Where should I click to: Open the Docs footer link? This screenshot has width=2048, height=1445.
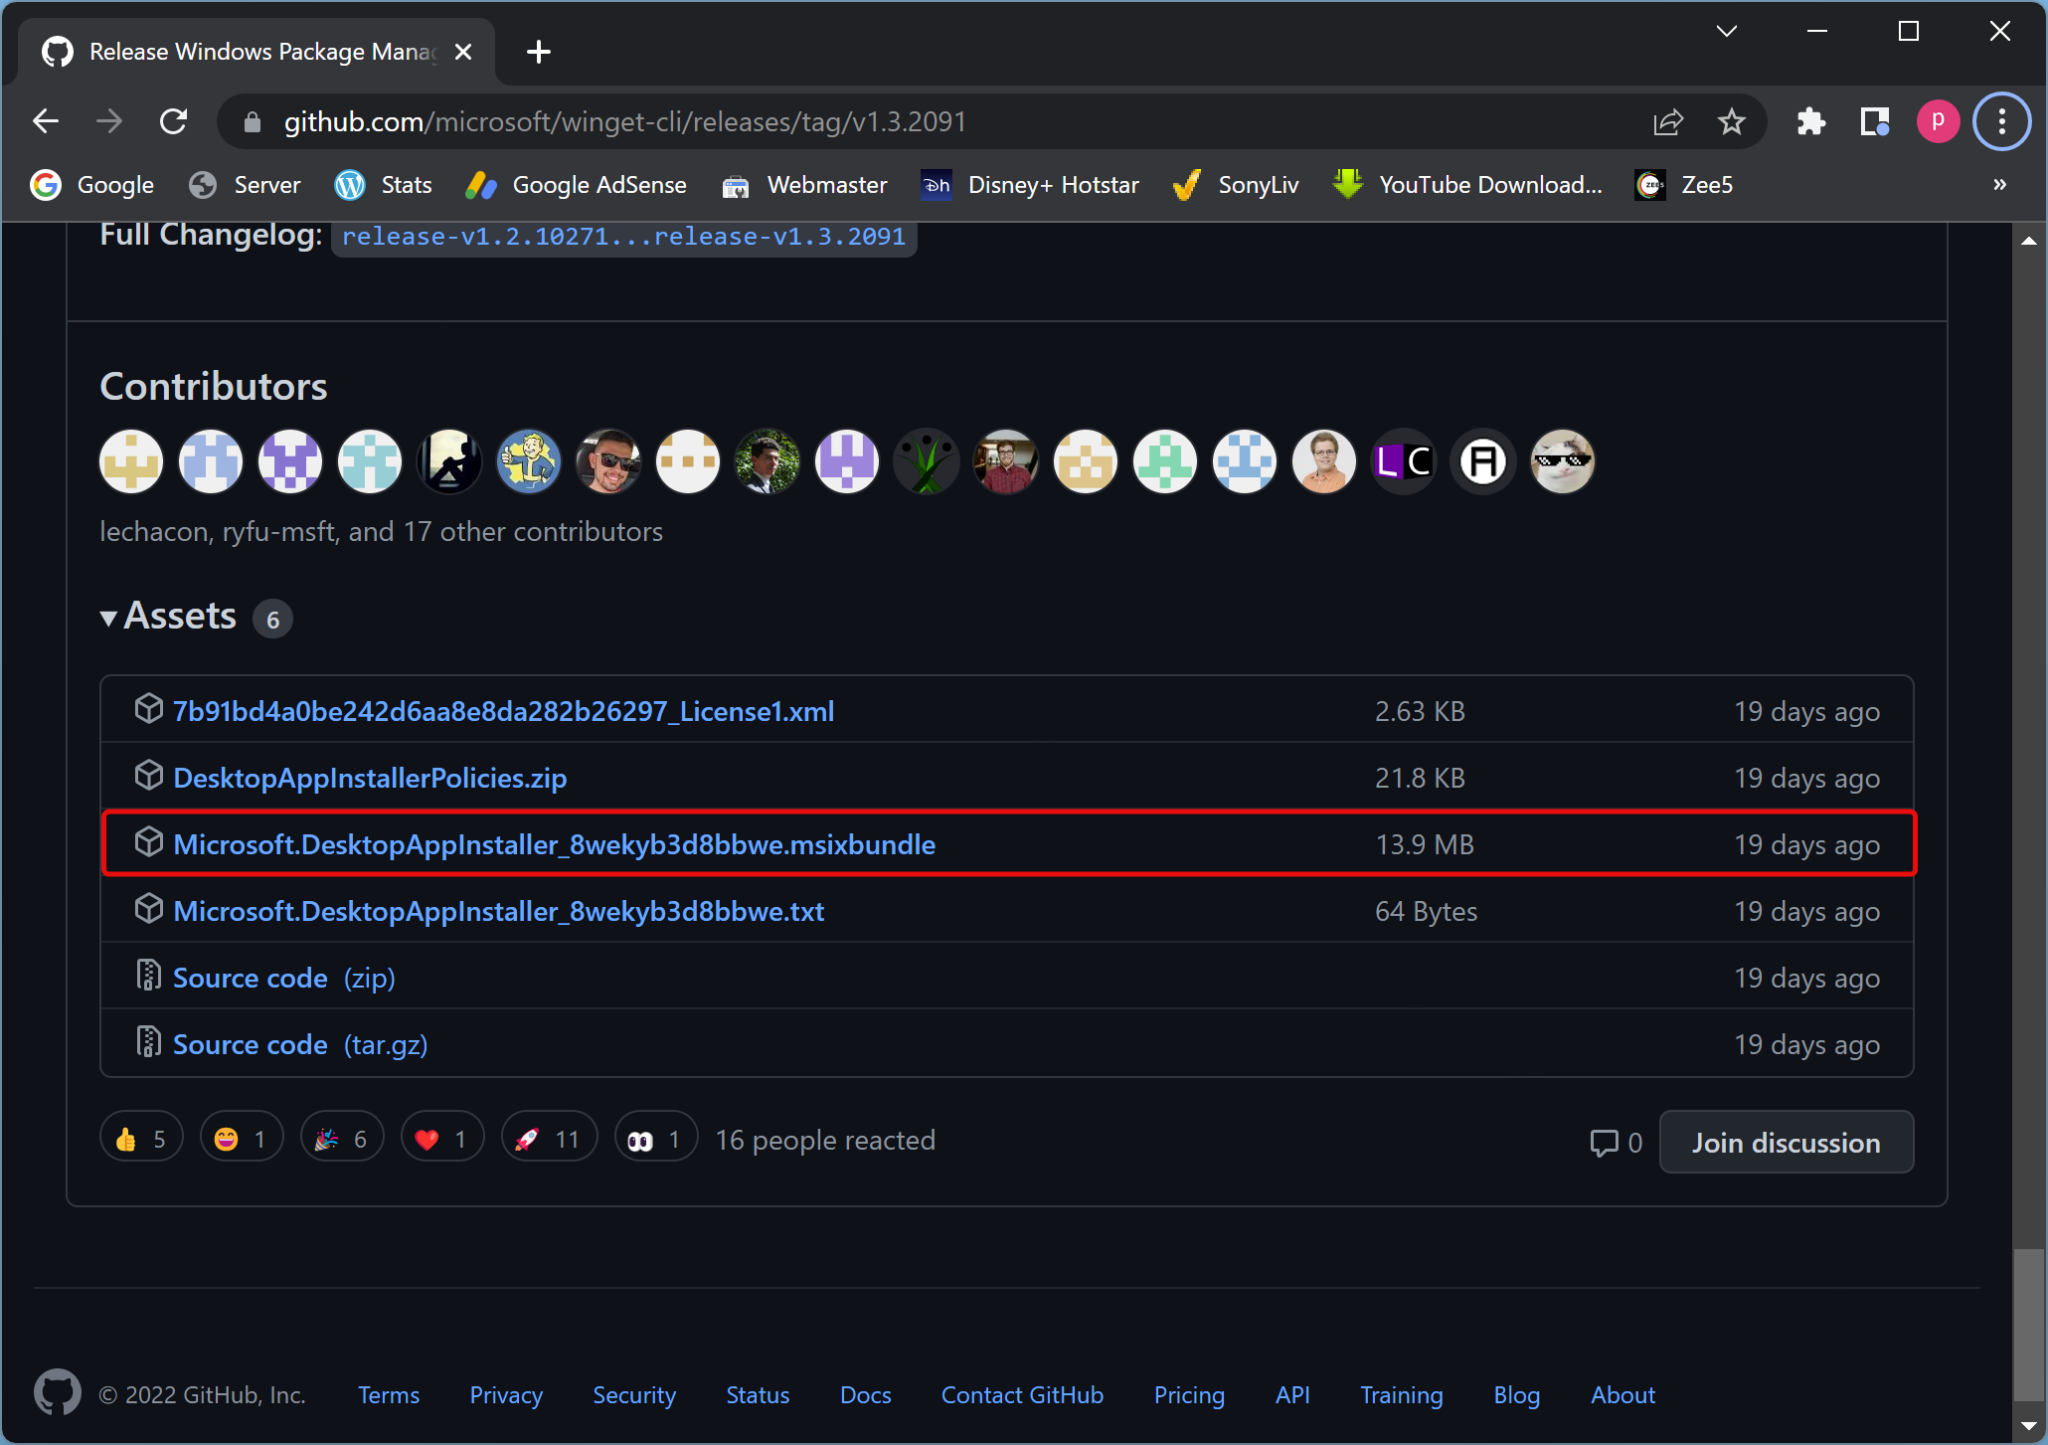coord(865,1395)
